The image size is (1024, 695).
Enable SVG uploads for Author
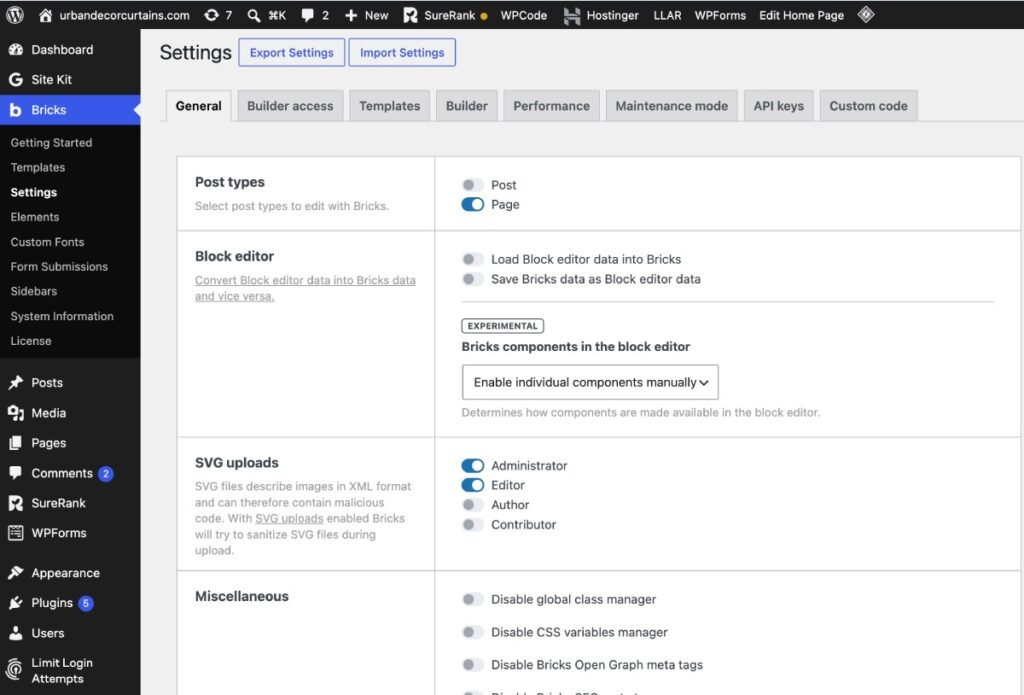[473, 505]
